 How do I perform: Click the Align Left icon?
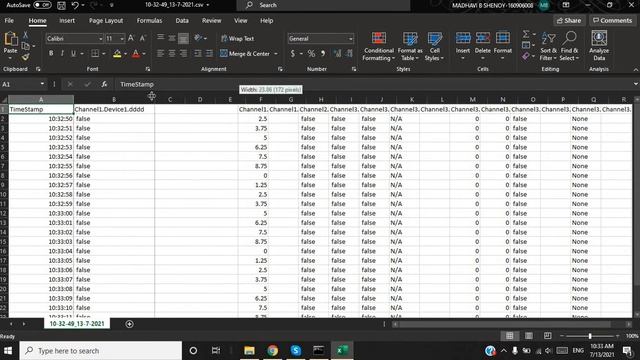click(x=160, y=53)
